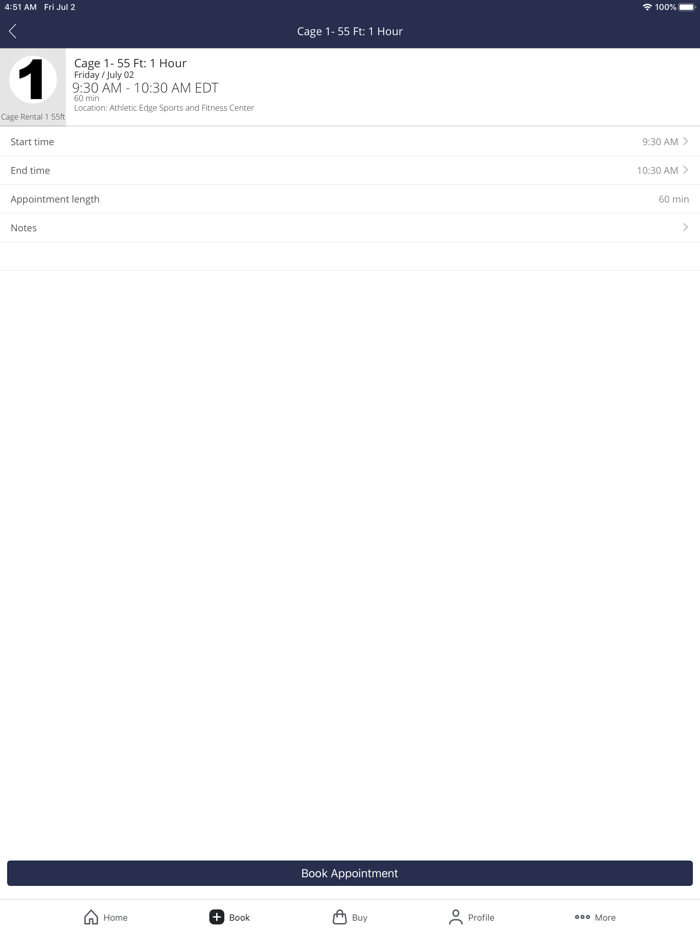The width and height of the screenshot is (700, 934).
Task: Open the Buy shopping bag icon
Action: coord(340,917)
